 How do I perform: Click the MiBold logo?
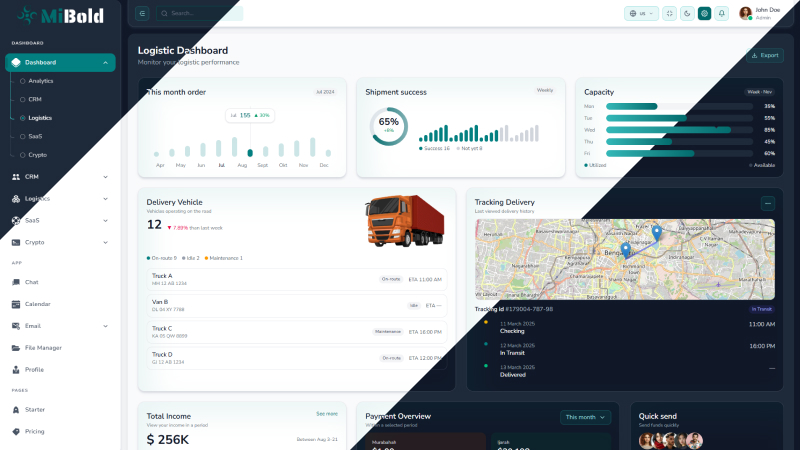60,16
